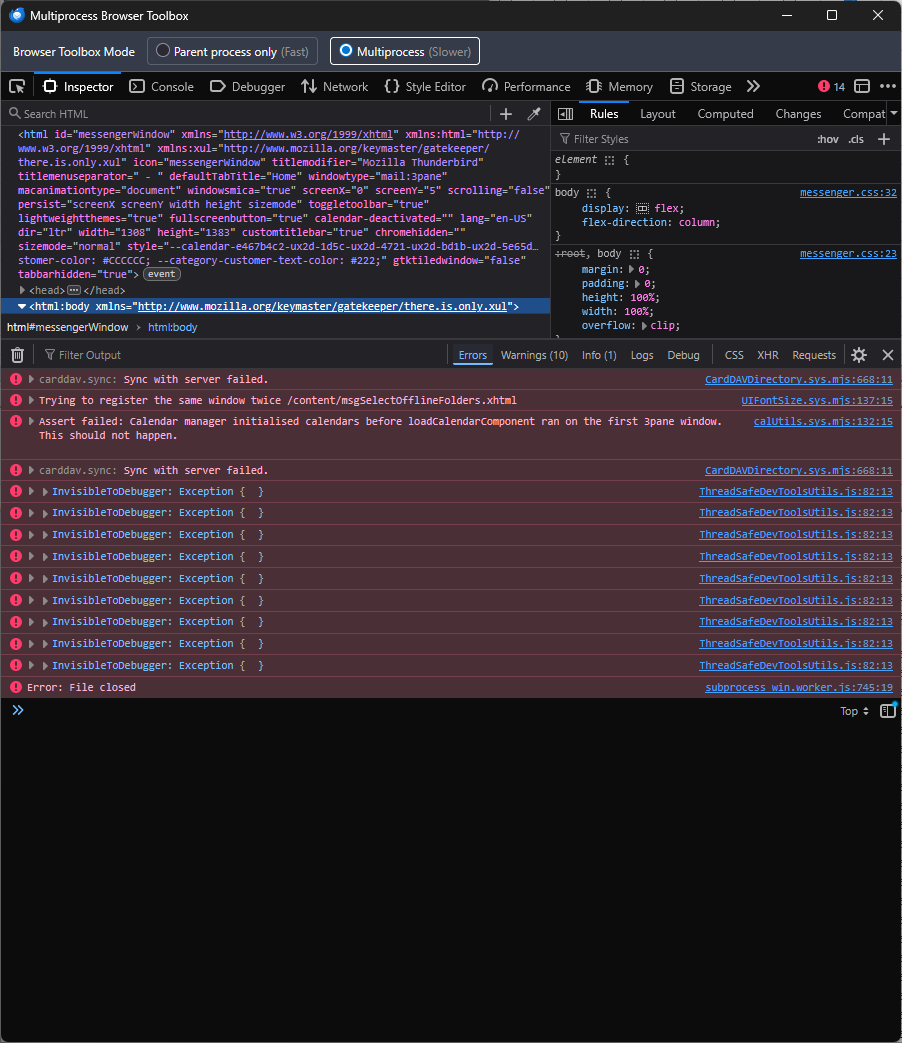
Task: Click the Search HTML input field
Action: click(250, 114)
